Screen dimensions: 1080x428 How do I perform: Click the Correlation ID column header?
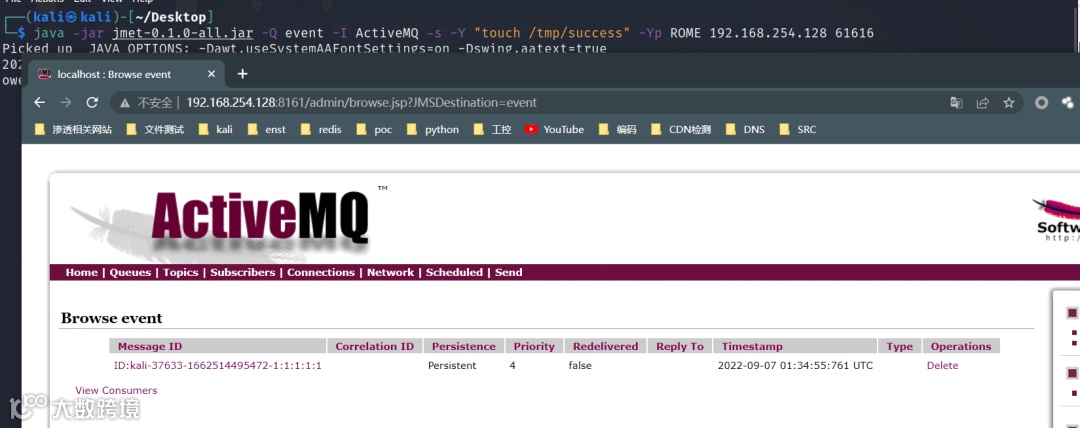click(x=375, y=346)
